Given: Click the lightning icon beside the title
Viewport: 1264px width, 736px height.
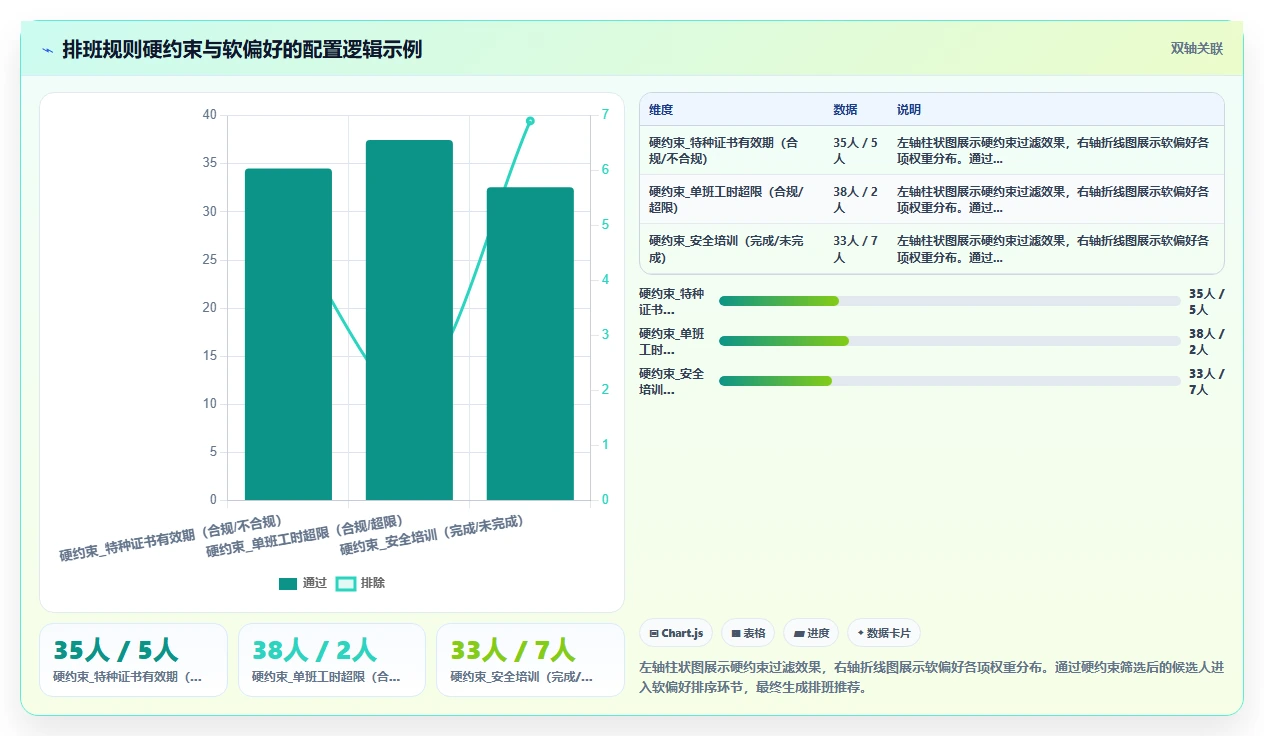Looking at the screenshot, I should point(47,50).
